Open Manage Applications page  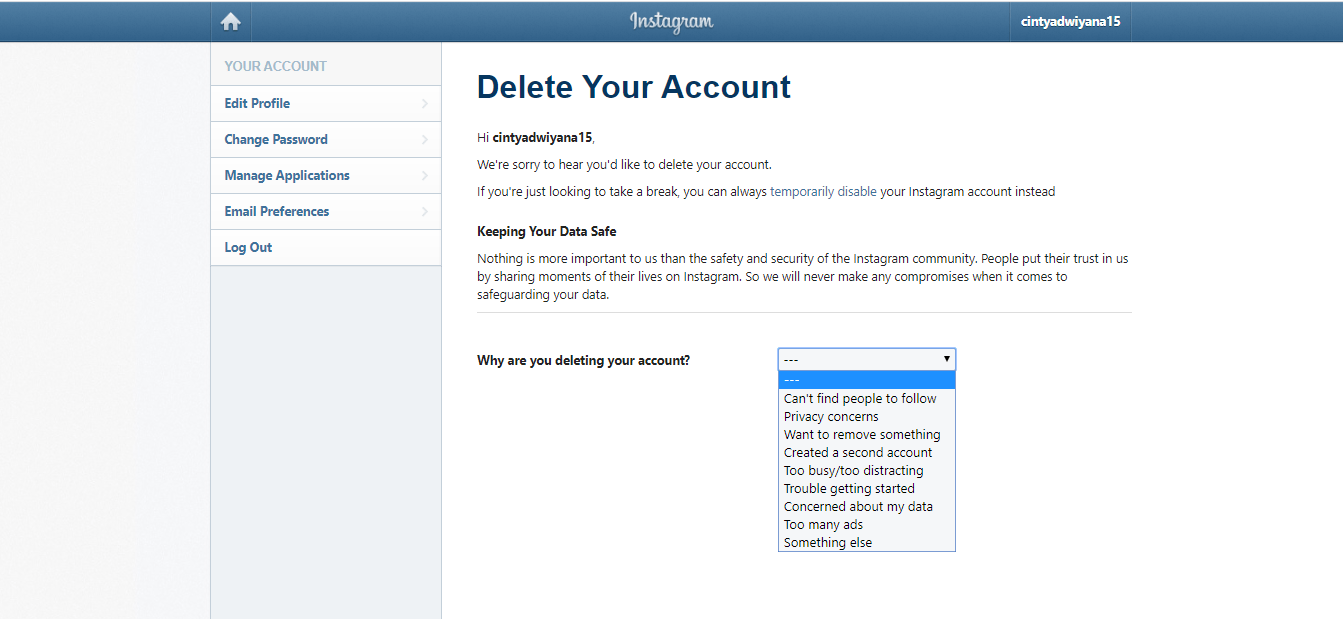287,176
